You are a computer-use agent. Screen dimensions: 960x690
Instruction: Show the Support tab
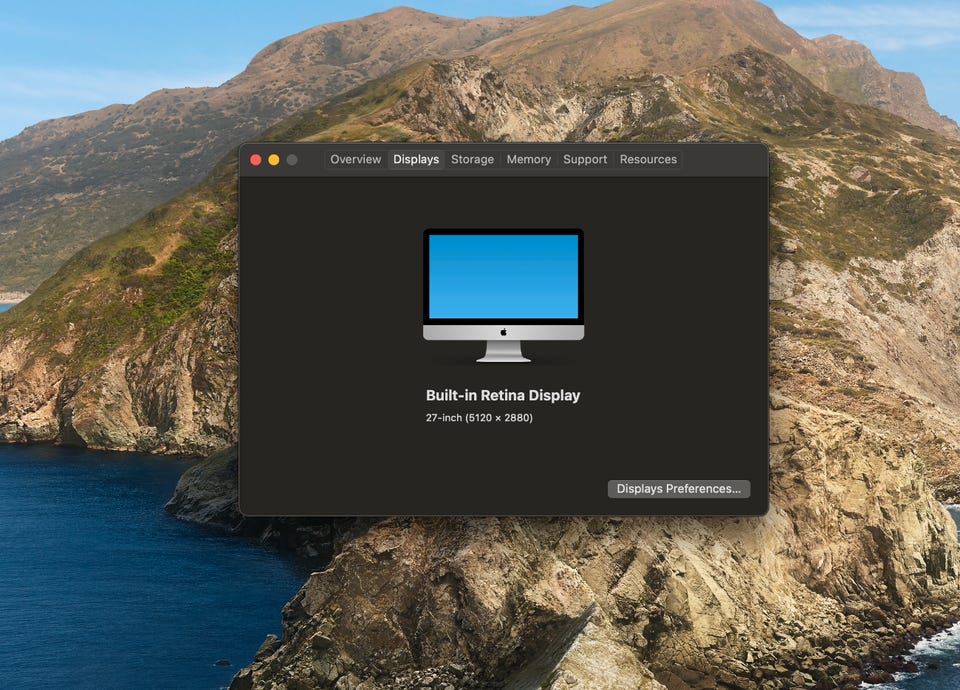585,159
